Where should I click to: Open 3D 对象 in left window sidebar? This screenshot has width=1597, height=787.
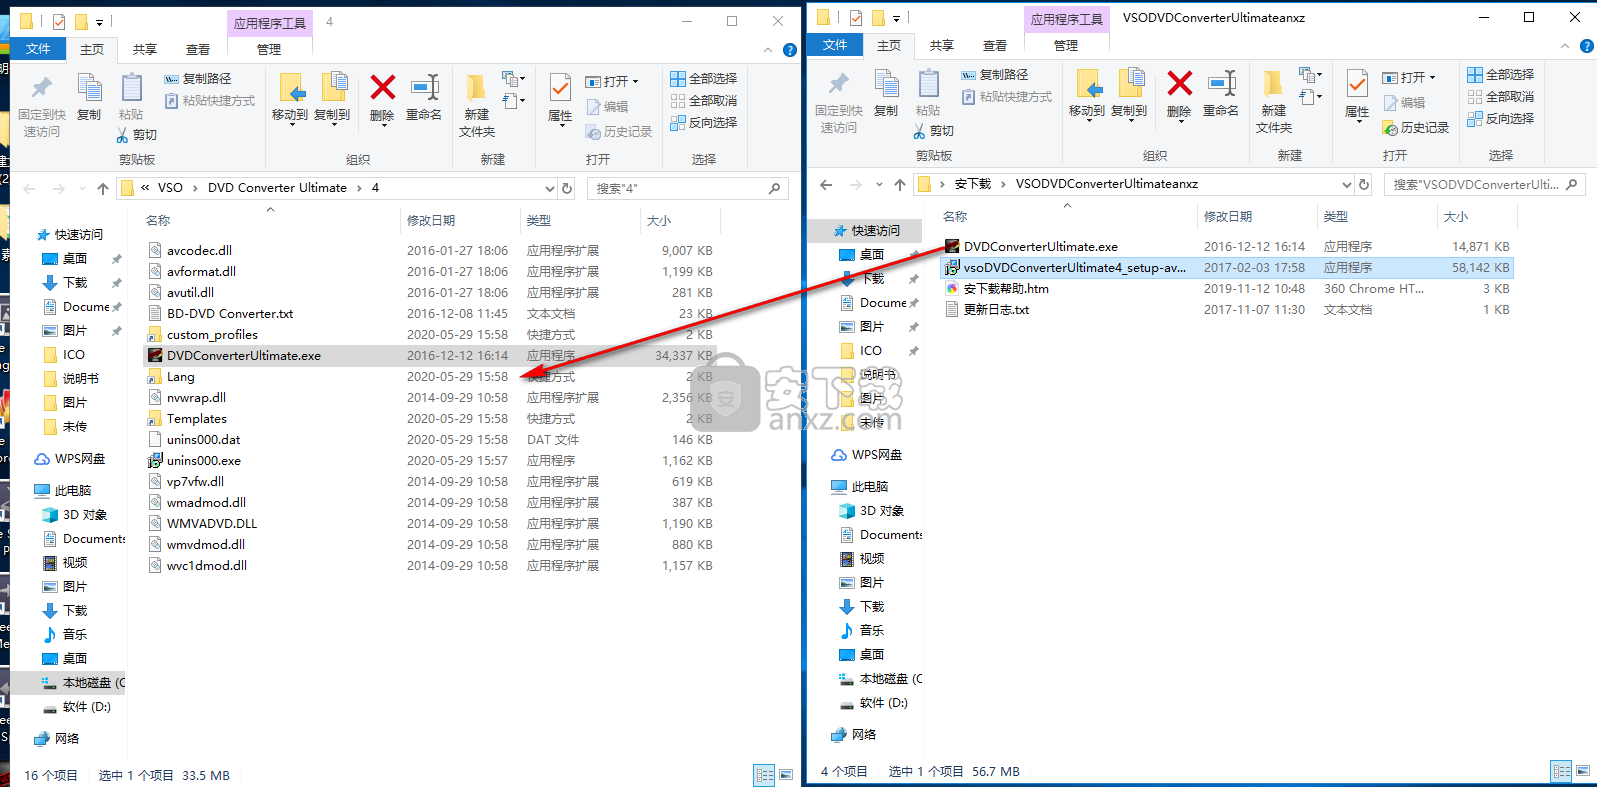pos(75,515)
